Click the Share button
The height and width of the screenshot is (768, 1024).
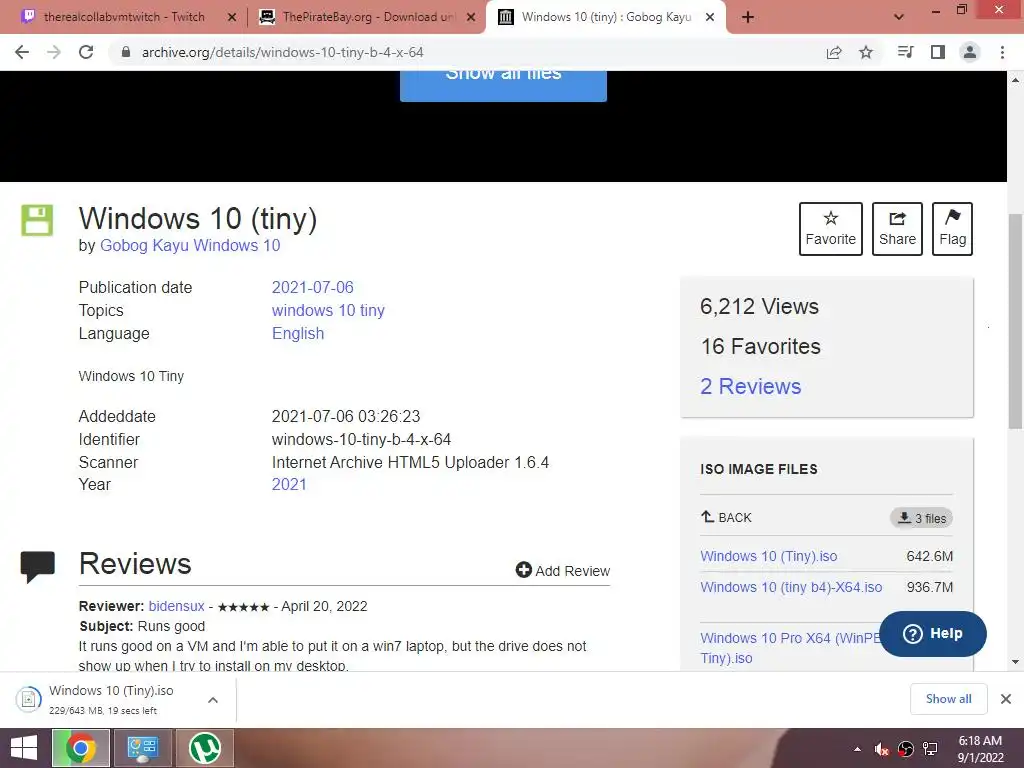coord(897,229)
